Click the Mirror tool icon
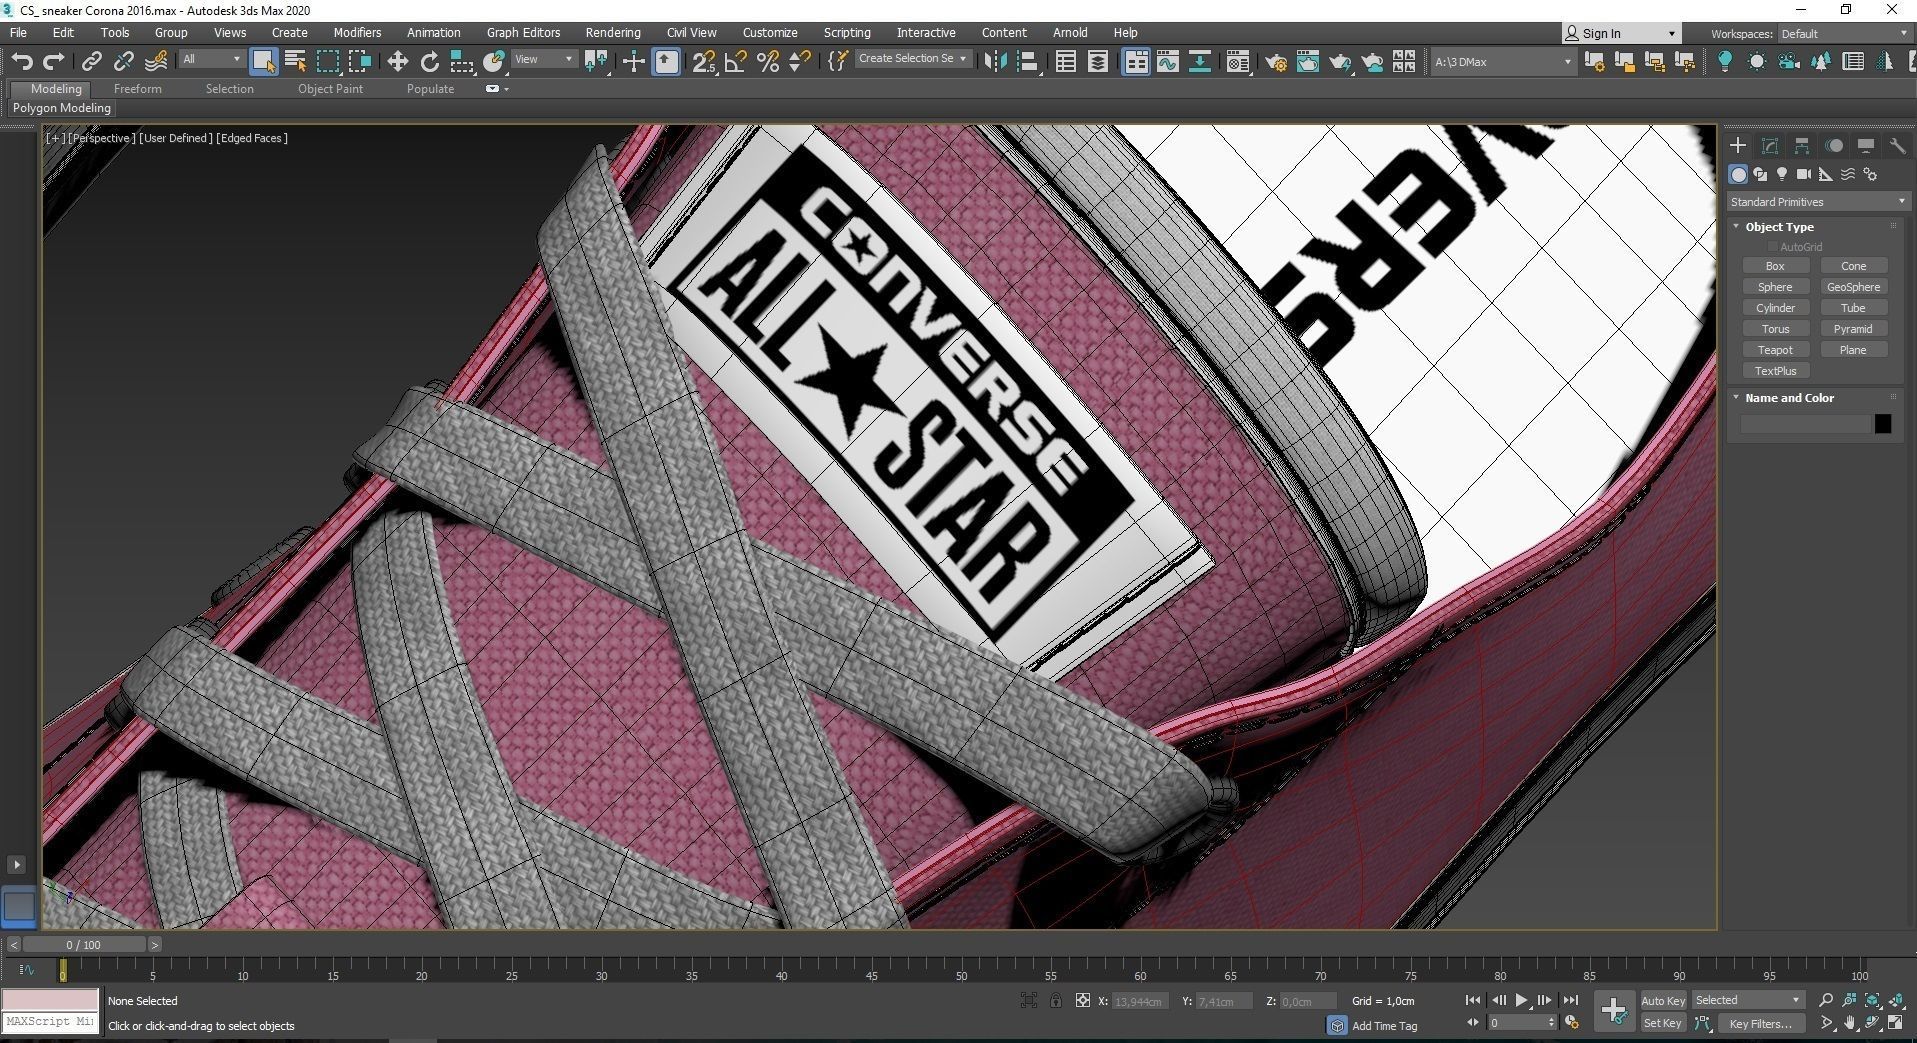This screenshot has height=1043, width=1917. coord(994,62)
